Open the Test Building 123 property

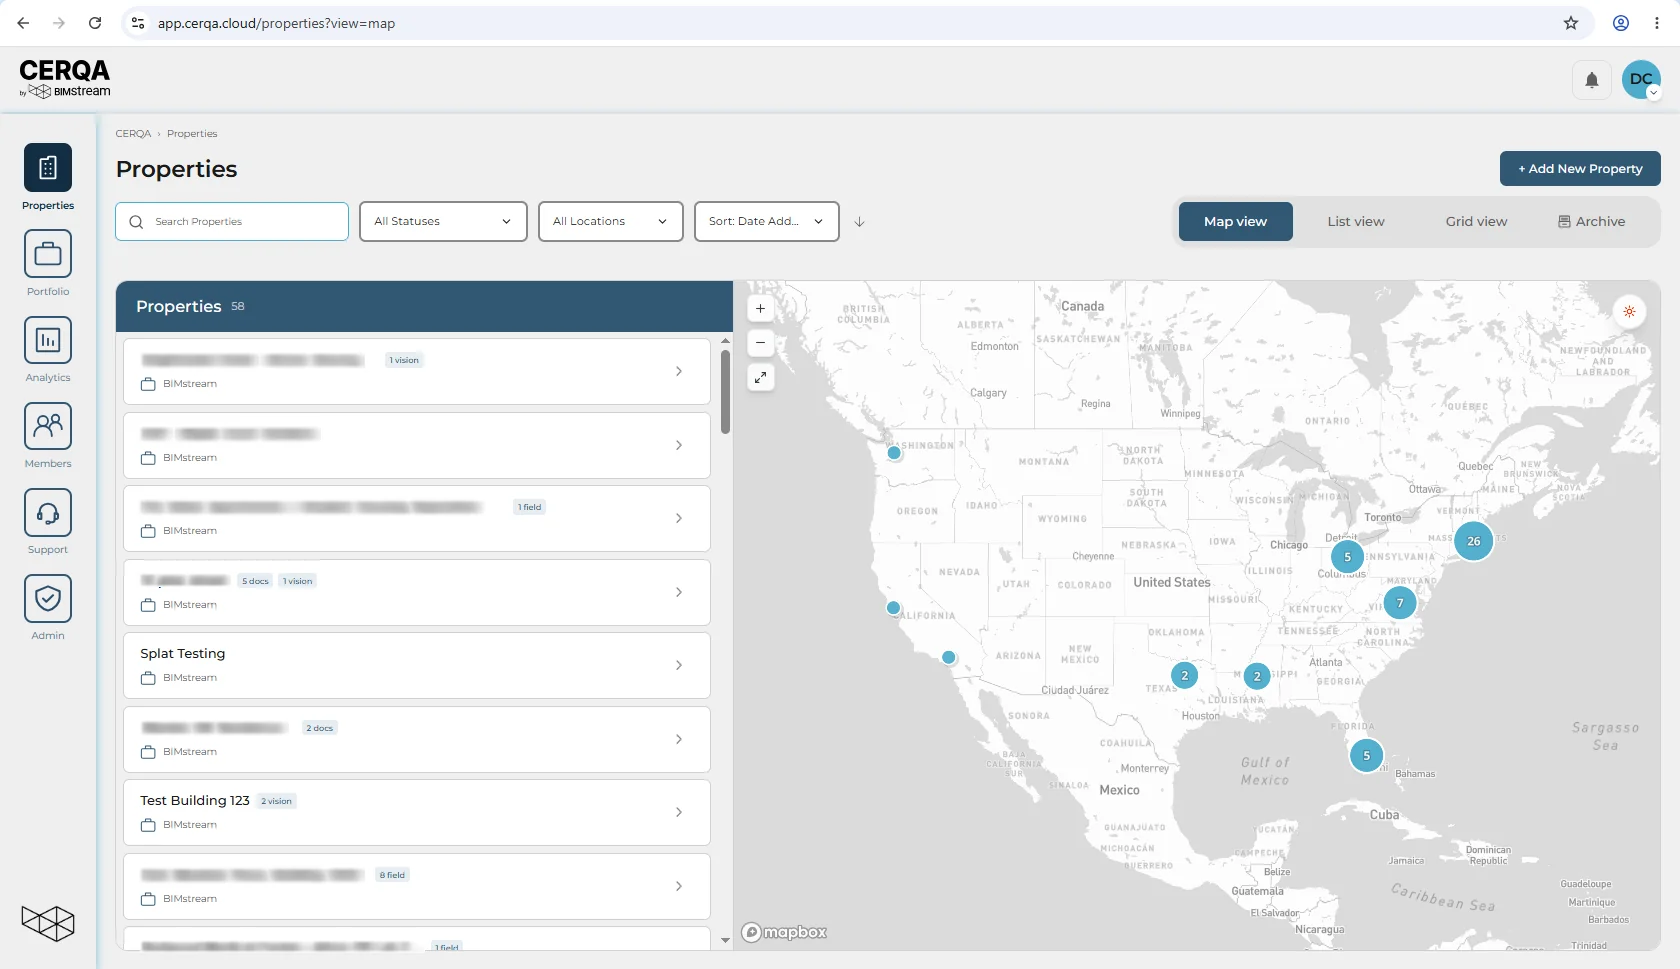coord(417,813)
